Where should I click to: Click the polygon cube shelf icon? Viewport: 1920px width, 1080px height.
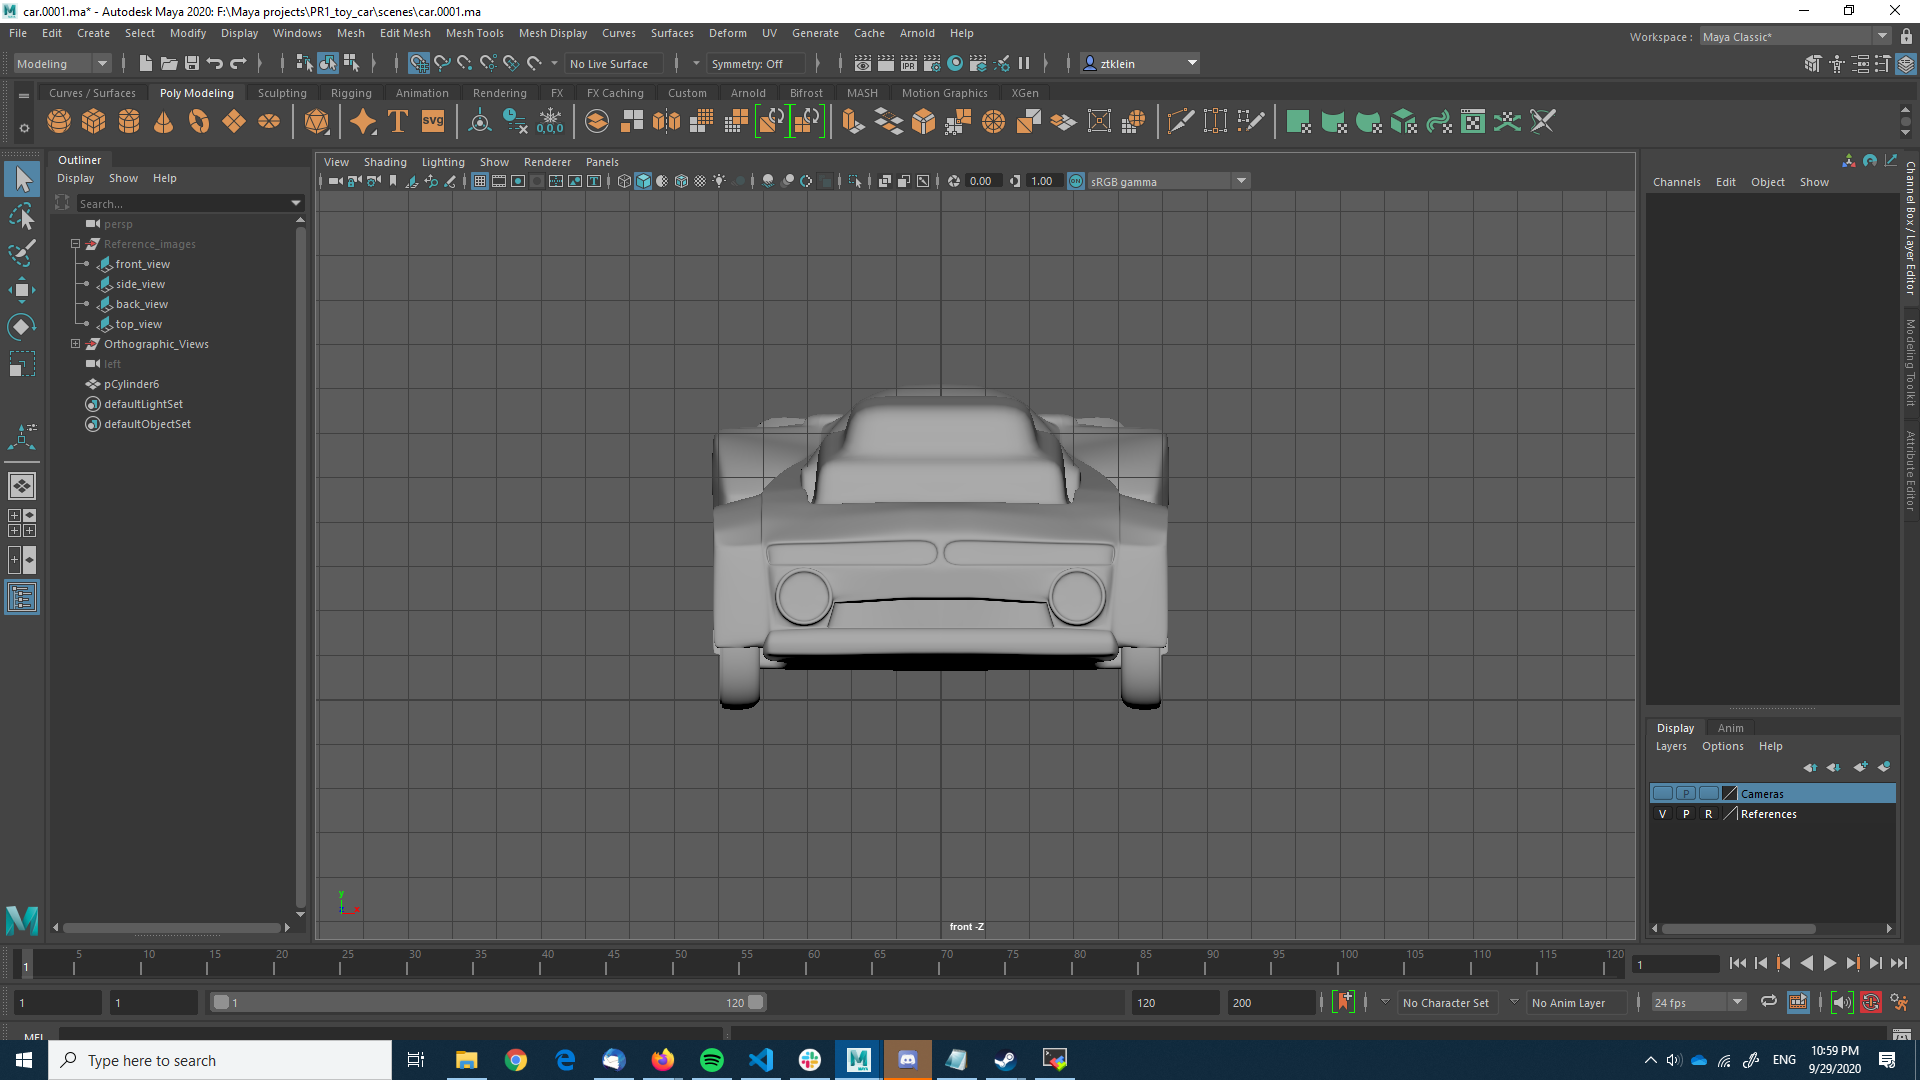coord(94,122)
